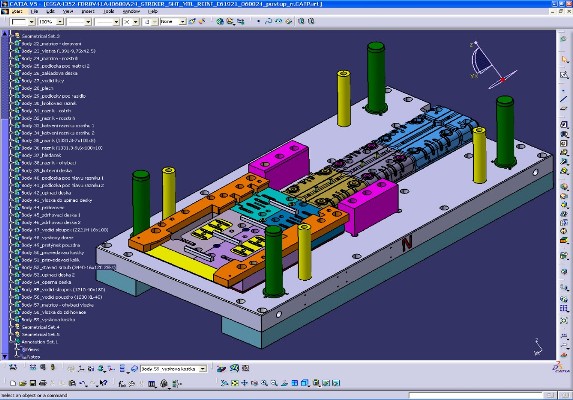Toggle Hide/Show on the view toolbar
This screenshot has height=400, width=573.
[x=326, y=383]
